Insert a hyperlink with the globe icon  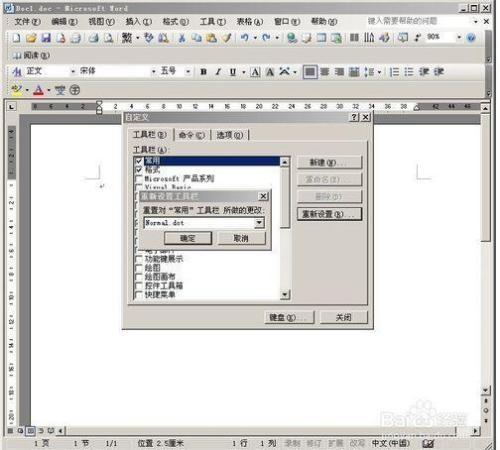point(292,38)
